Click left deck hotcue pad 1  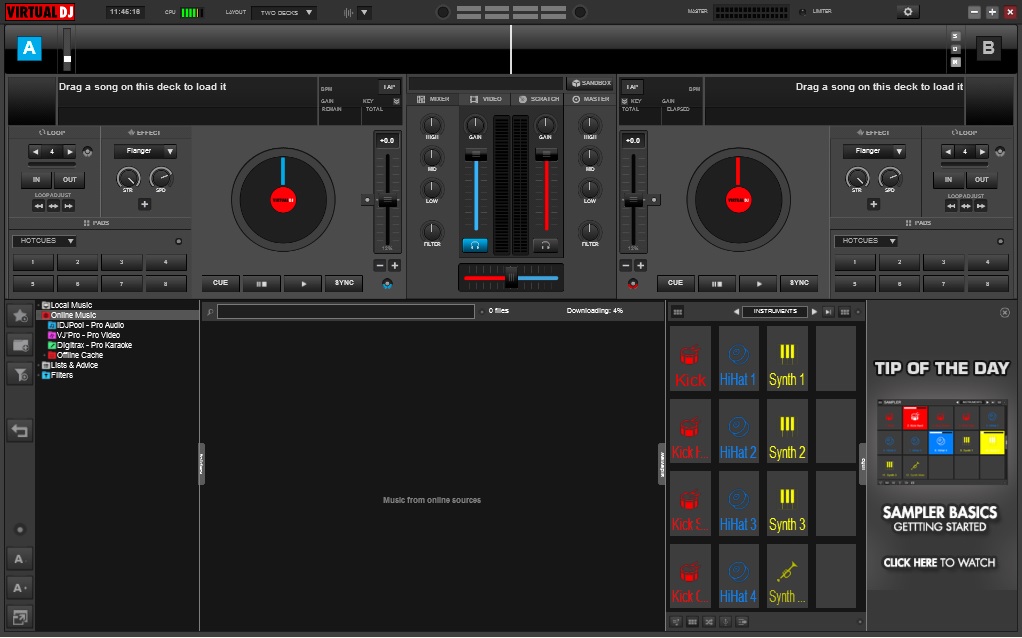coord(33,263)
